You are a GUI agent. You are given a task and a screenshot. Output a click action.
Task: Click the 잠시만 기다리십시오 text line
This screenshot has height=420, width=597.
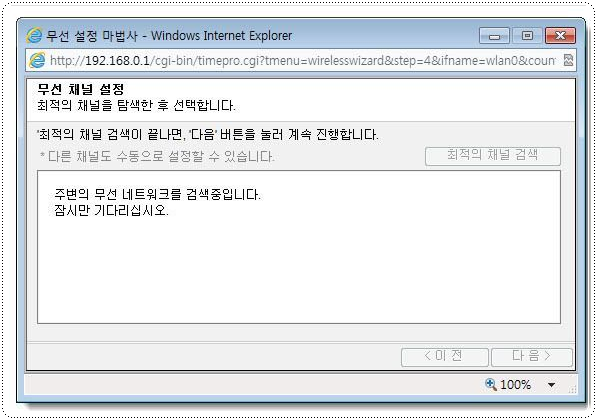point(111,210)
